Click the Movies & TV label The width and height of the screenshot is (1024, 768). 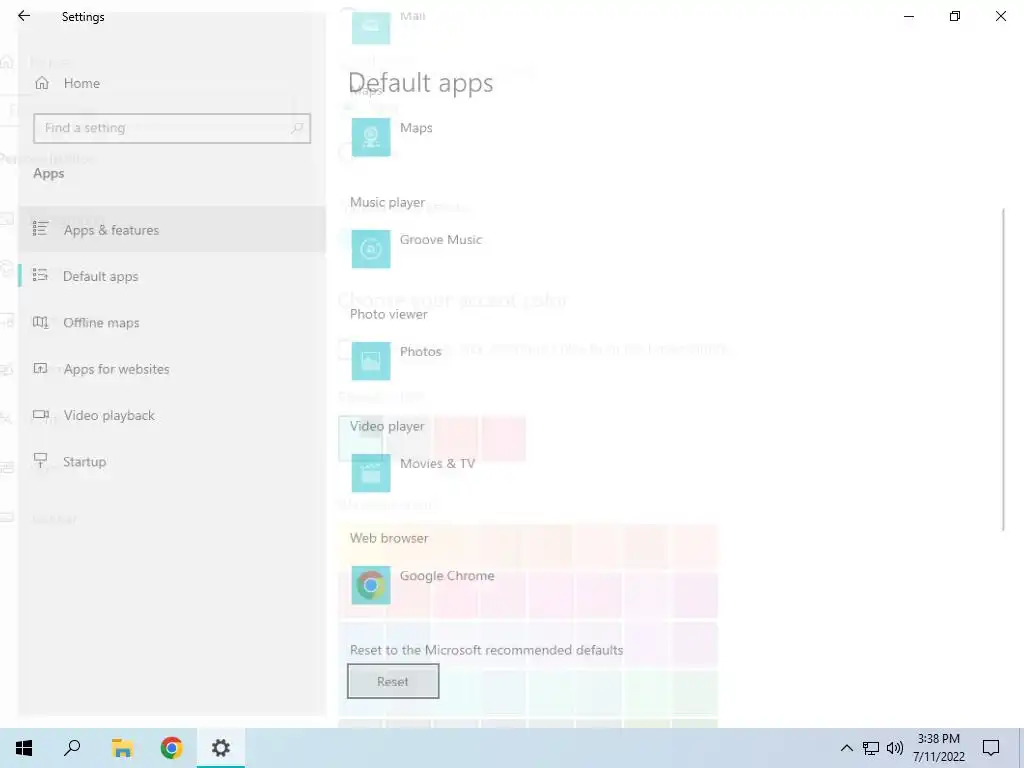click(437, 463)
